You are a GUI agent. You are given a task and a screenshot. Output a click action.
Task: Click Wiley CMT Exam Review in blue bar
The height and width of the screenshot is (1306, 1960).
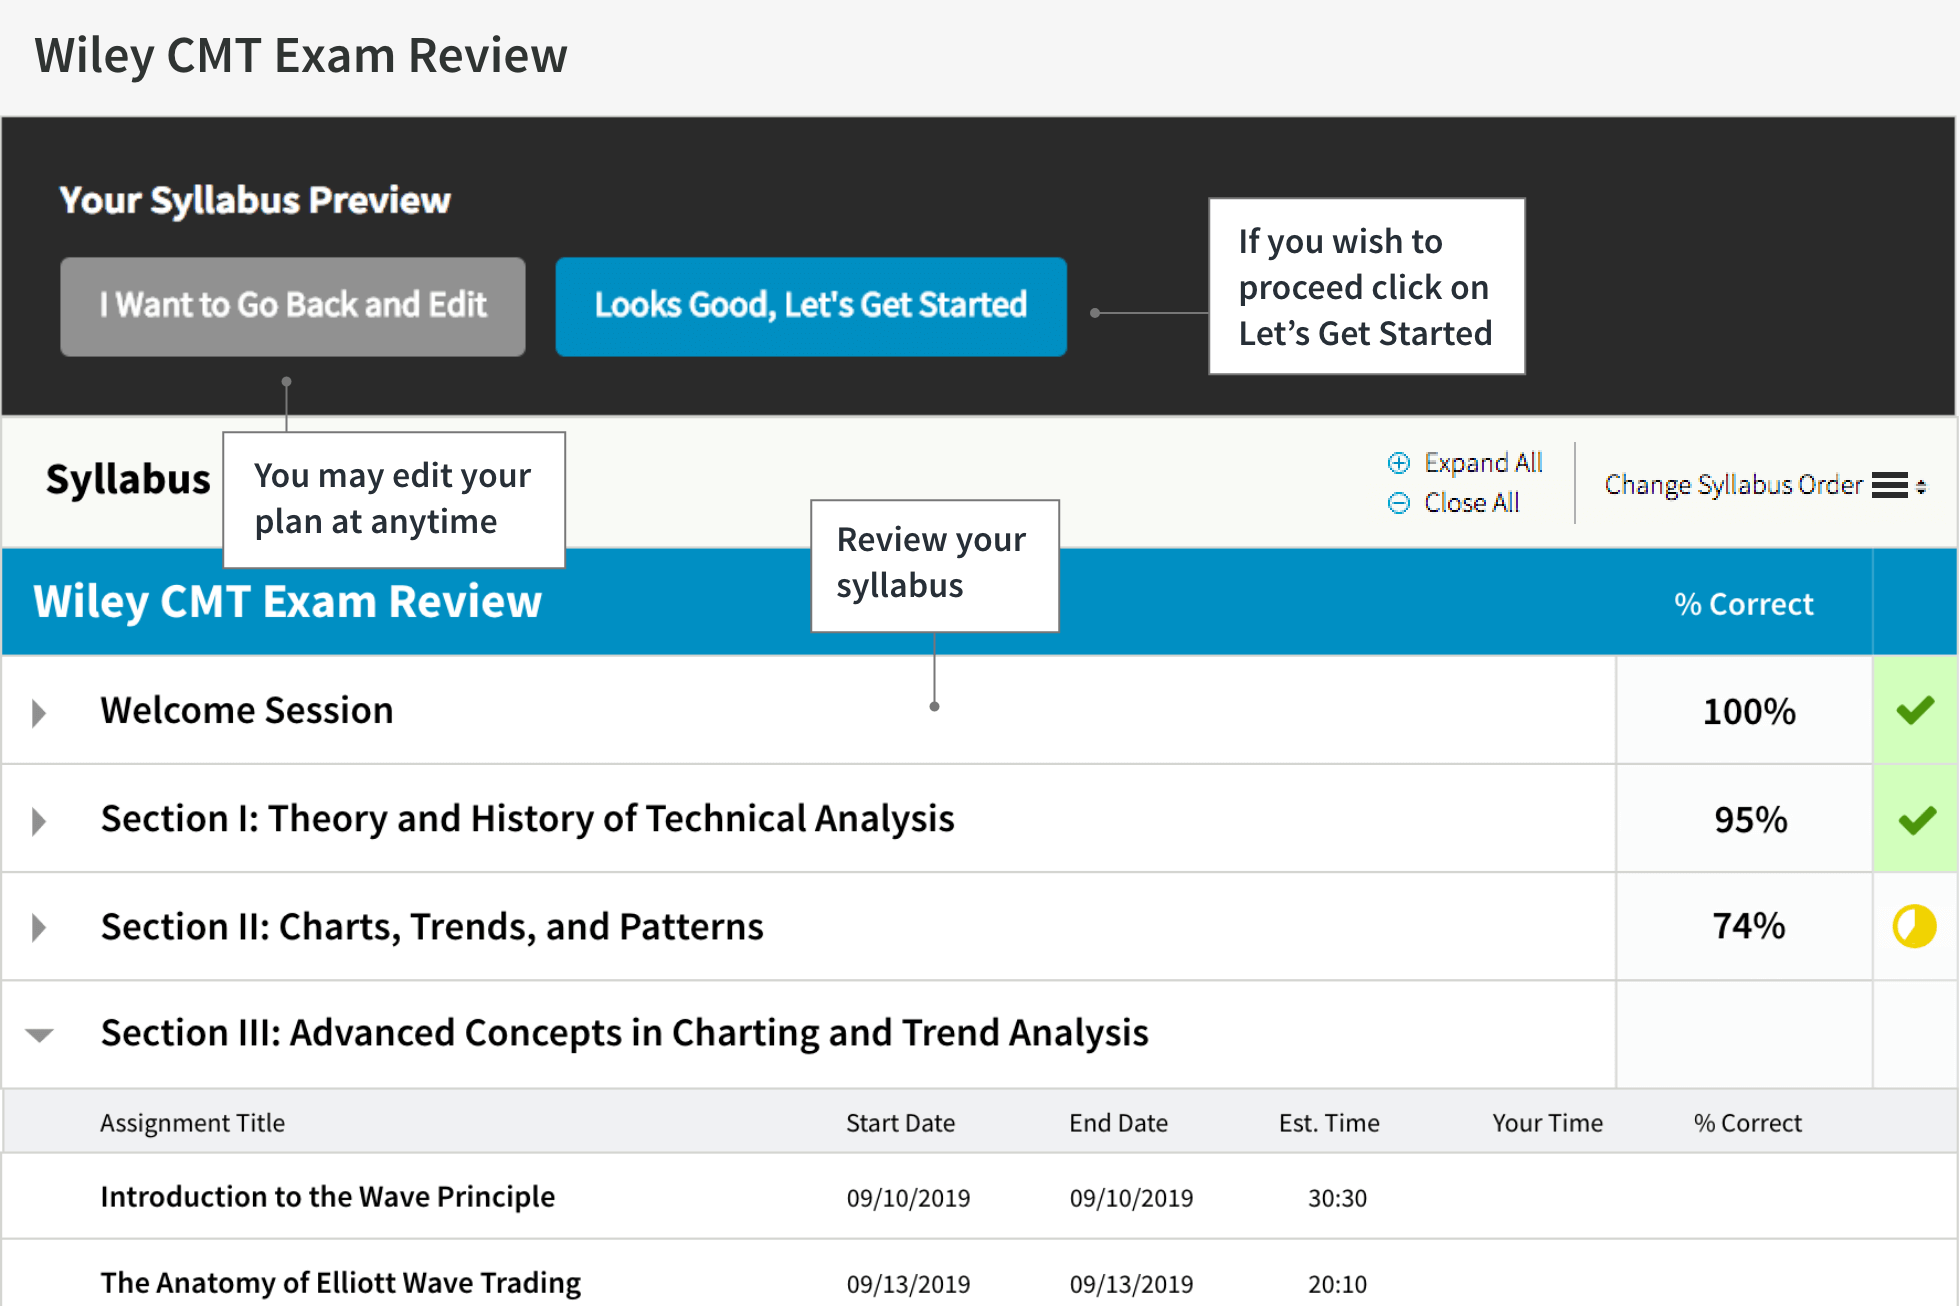[x=287, y=601]
